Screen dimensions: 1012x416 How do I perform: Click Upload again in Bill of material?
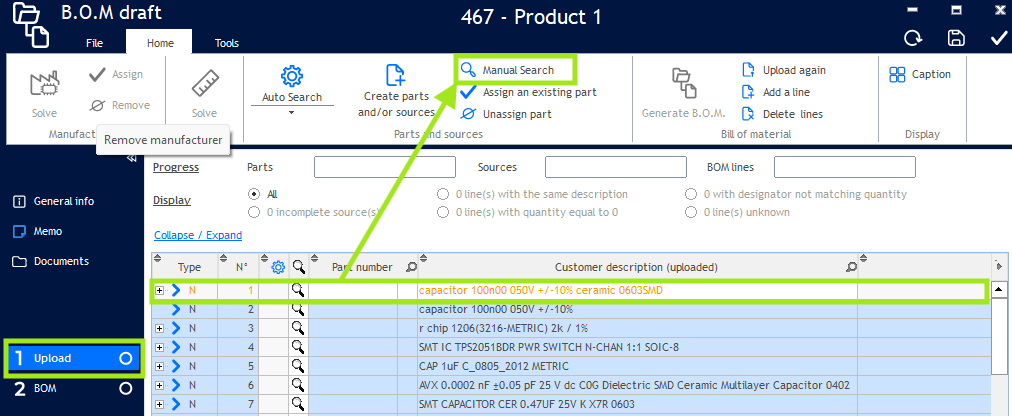(748, 70)
